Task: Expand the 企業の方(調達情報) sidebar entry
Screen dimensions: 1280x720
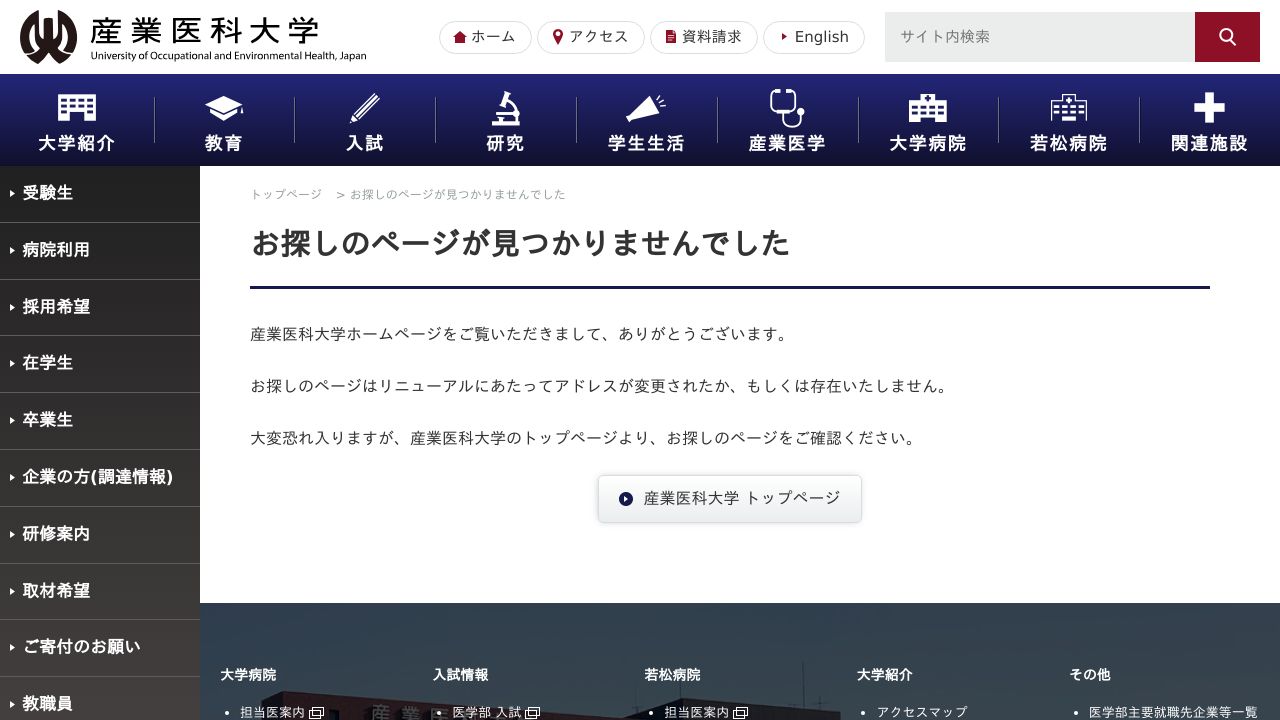Action: [97, 477]
